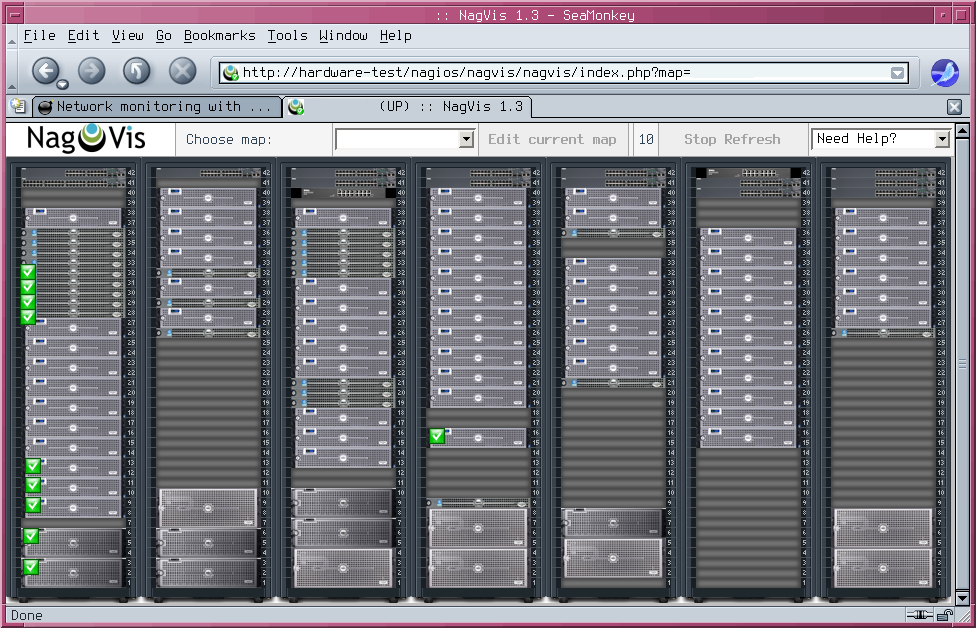Click the site icon in the URL bar
The image size is (976, 628).
tap(231, 73)
